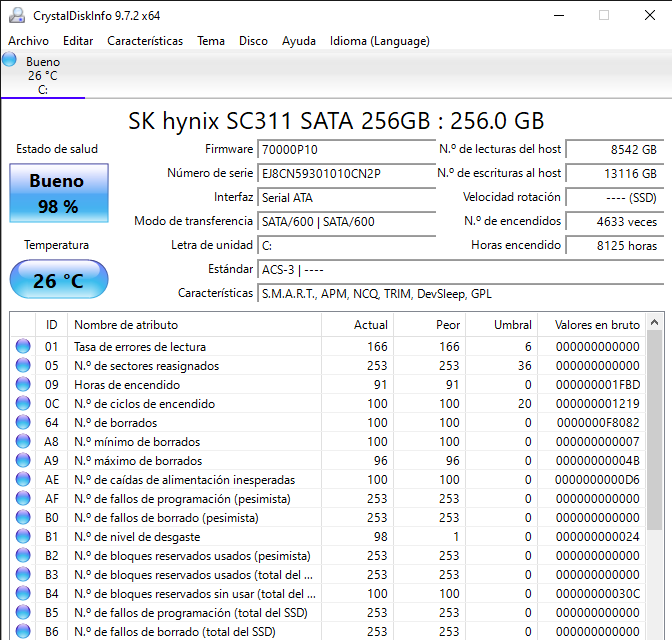The height and width of the screenshot is (640, 672).
Task: Click status orb for N.º de sectores reasignados
Action: pyautogui.click(x=23, y=366)
